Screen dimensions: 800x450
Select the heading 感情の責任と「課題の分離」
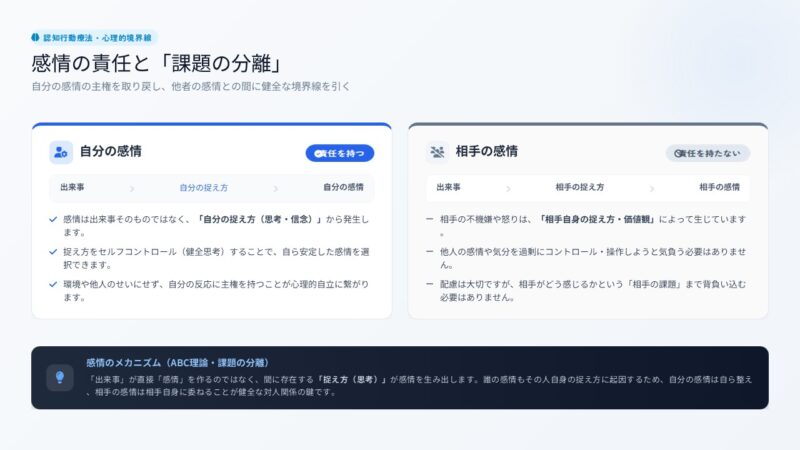157,64
